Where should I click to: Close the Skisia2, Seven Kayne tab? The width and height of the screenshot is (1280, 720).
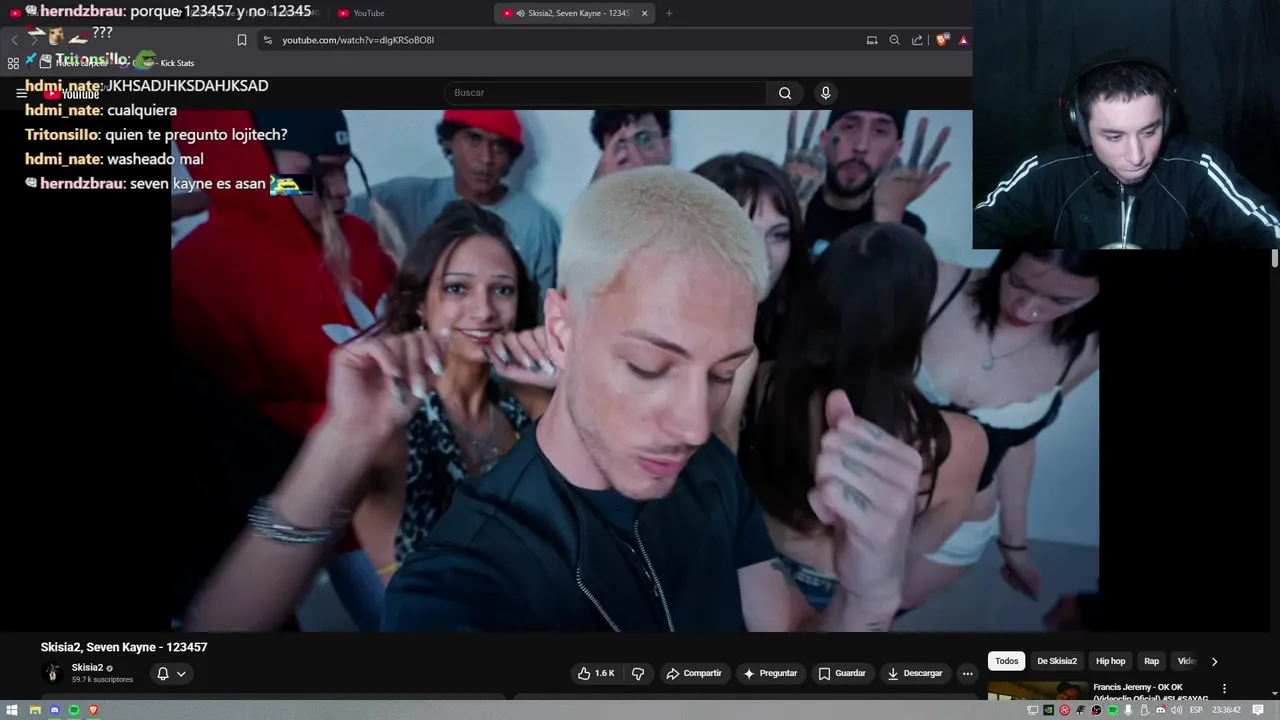644,13
